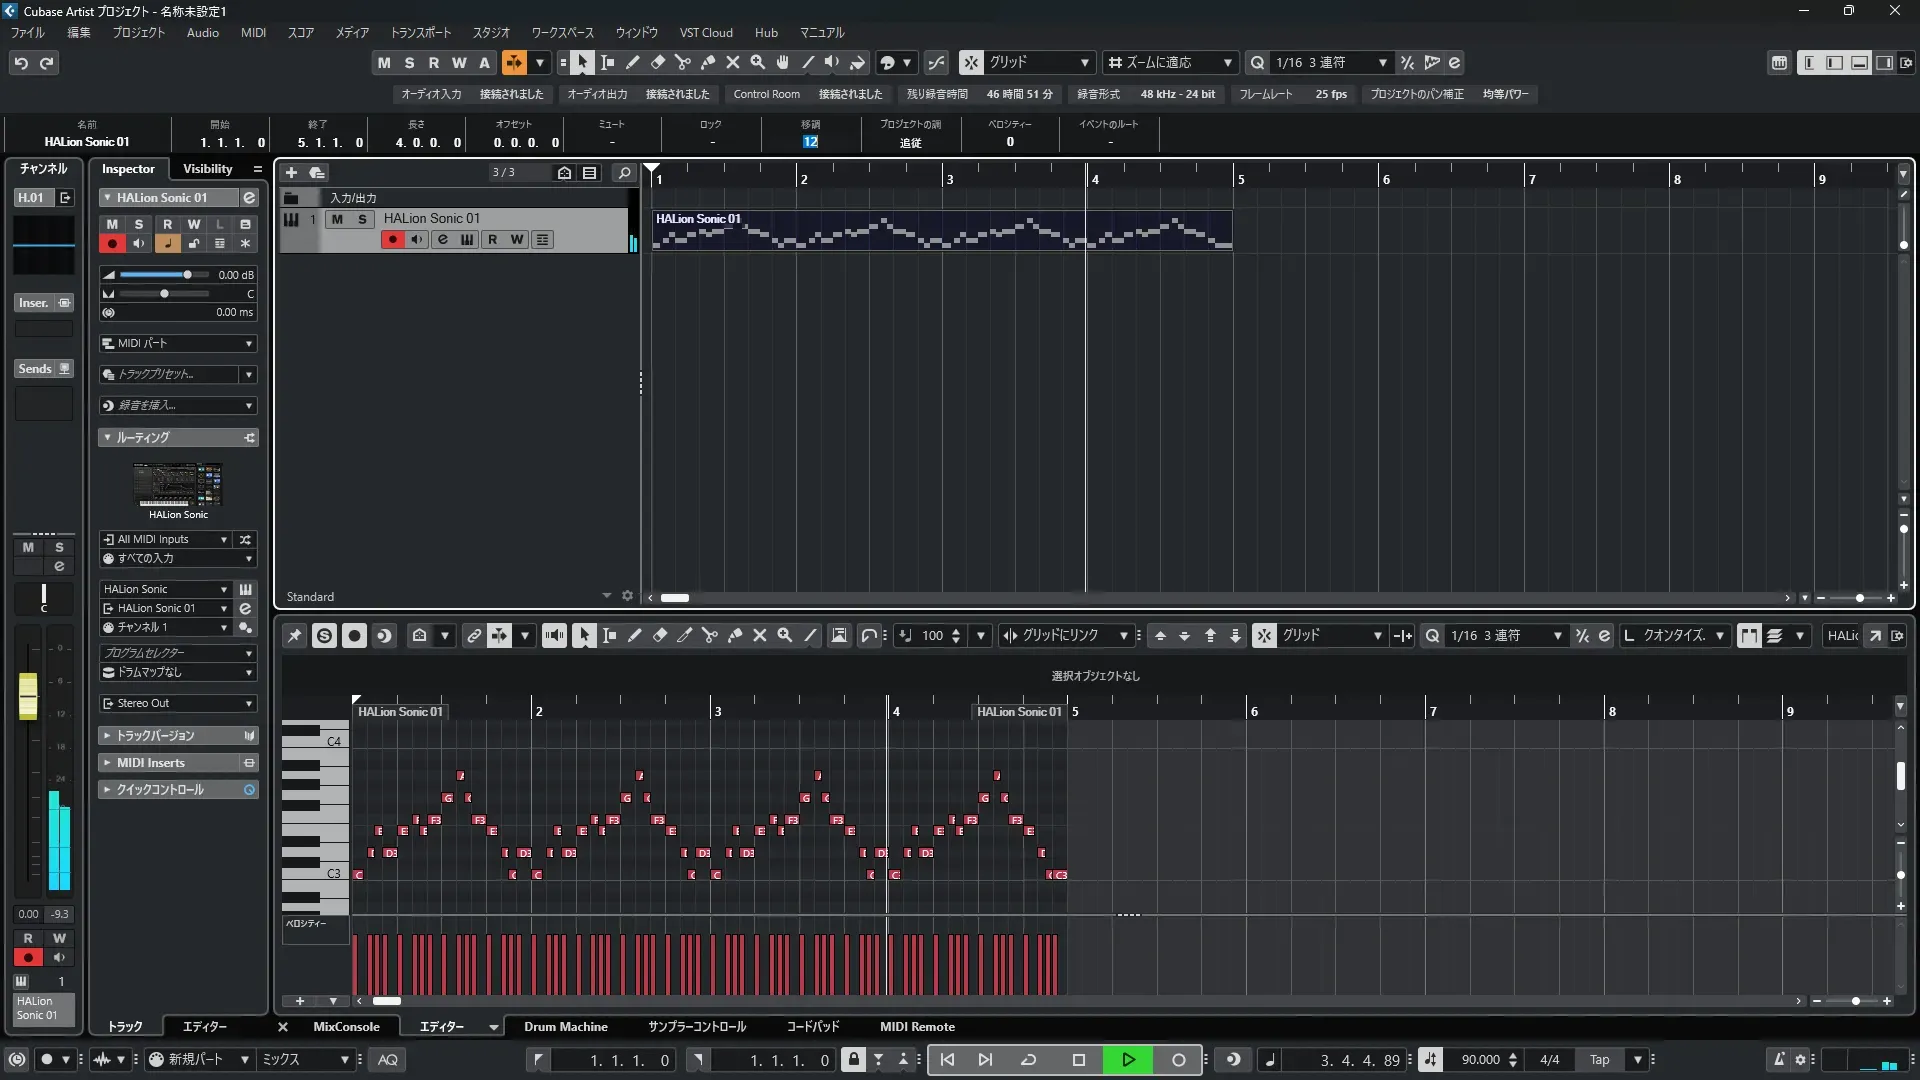The image size is (1920, 1080).
Task: Click the Tap tempo button
Action: 1599,1060
